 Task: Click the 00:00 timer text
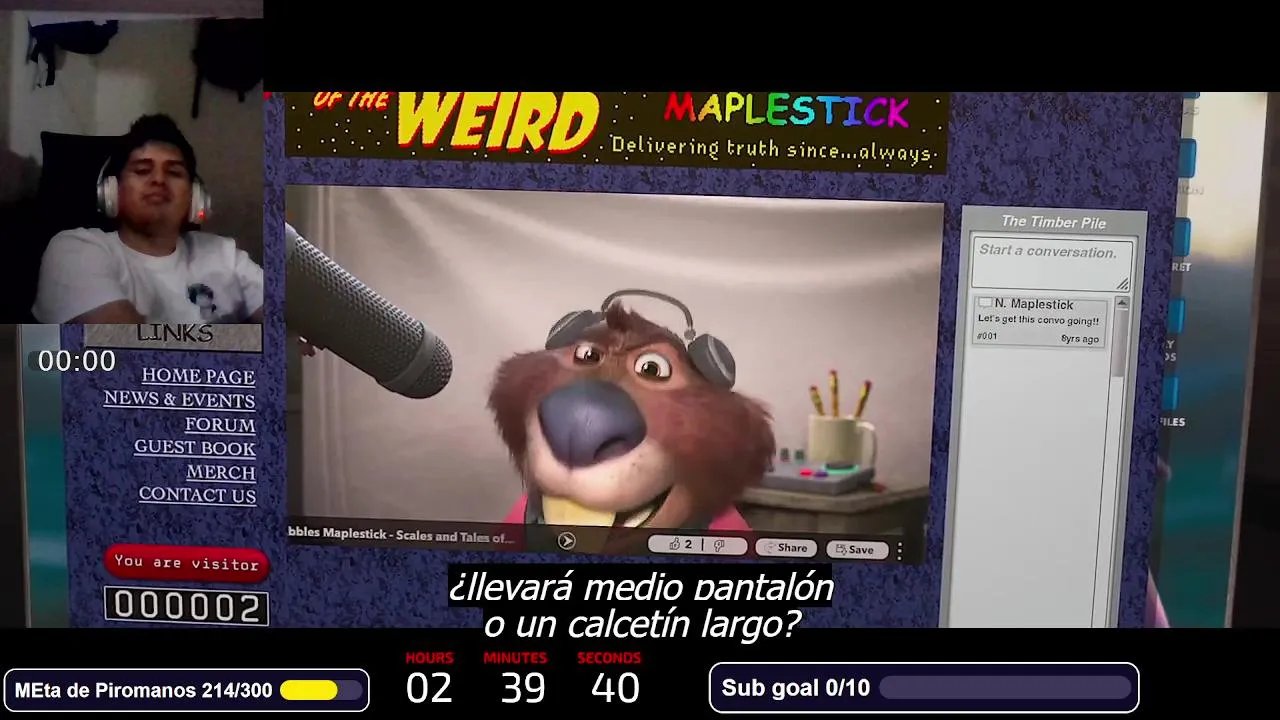[x=77, y=361]
